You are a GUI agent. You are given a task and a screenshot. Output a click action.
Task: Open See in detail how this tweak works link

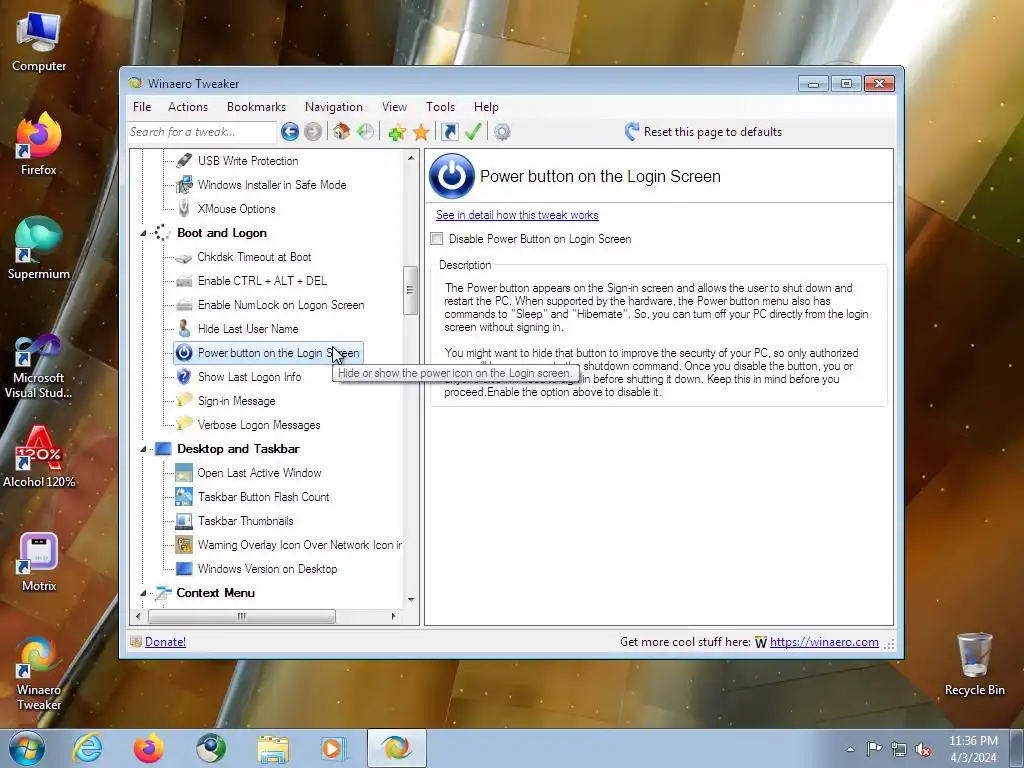[x=517, y=215]
